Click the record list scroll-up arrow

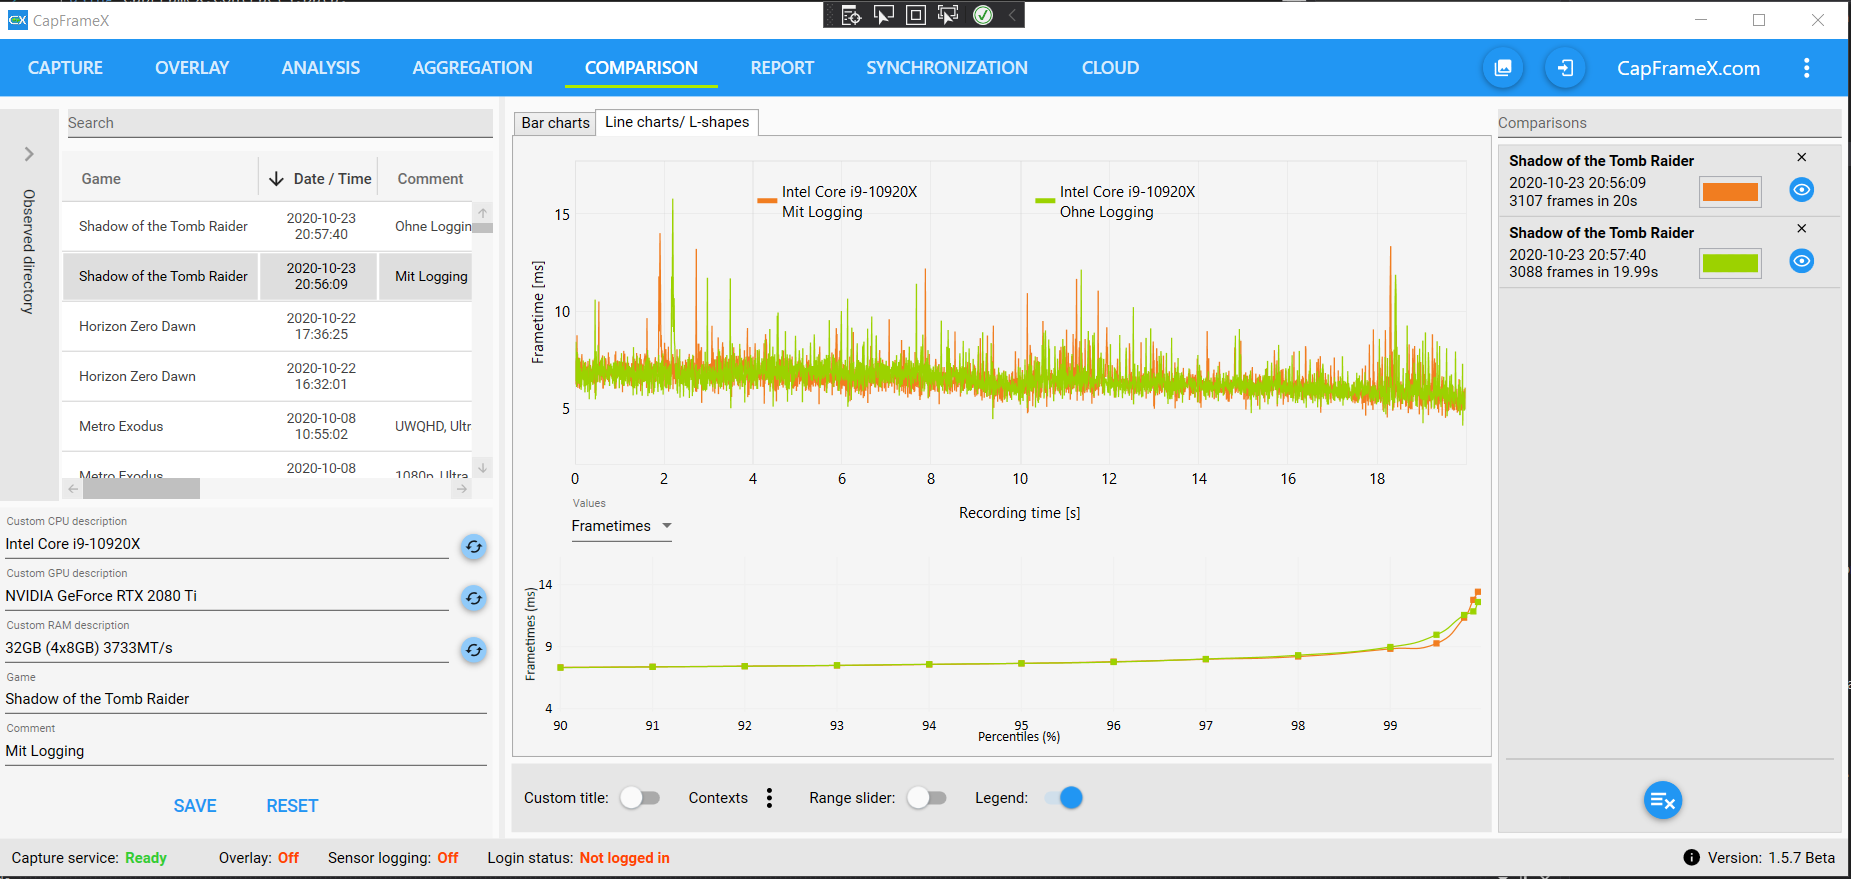[x=483, y=213]
